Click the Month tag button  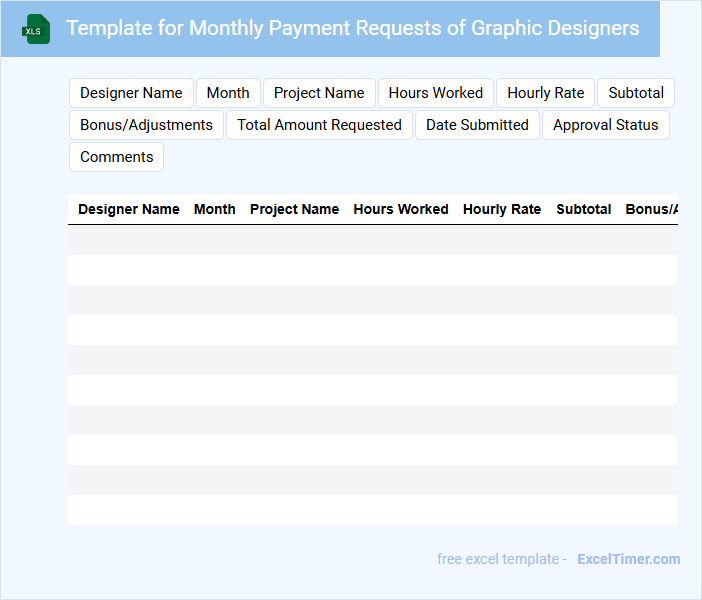point(228,93)
